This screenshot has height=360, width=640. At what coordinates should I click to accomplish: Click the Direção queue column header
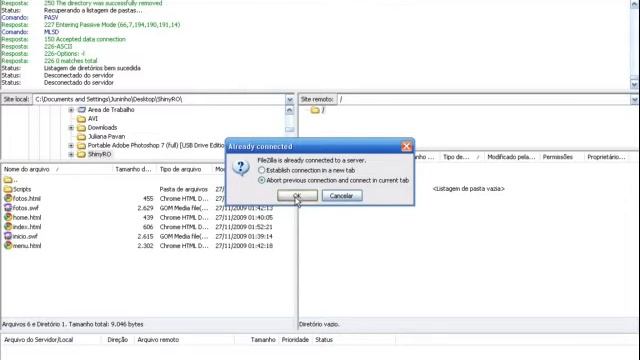click(x=118, y=340)
